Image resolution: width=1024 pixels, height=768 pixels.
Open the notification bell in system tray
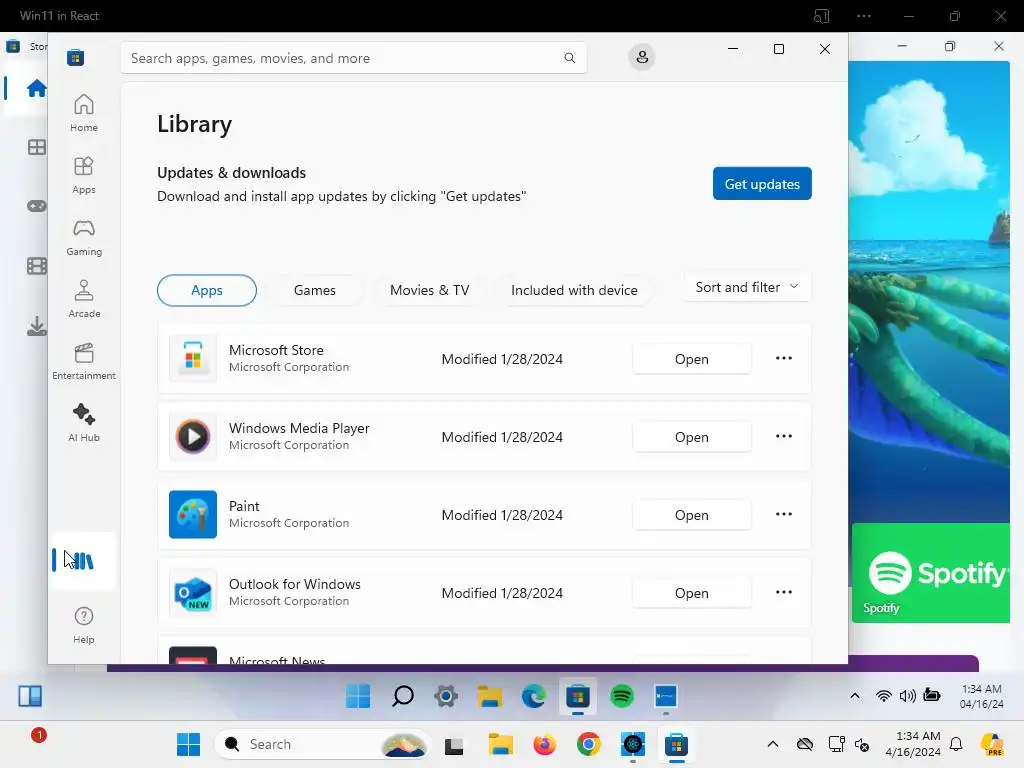pos(956,744)
